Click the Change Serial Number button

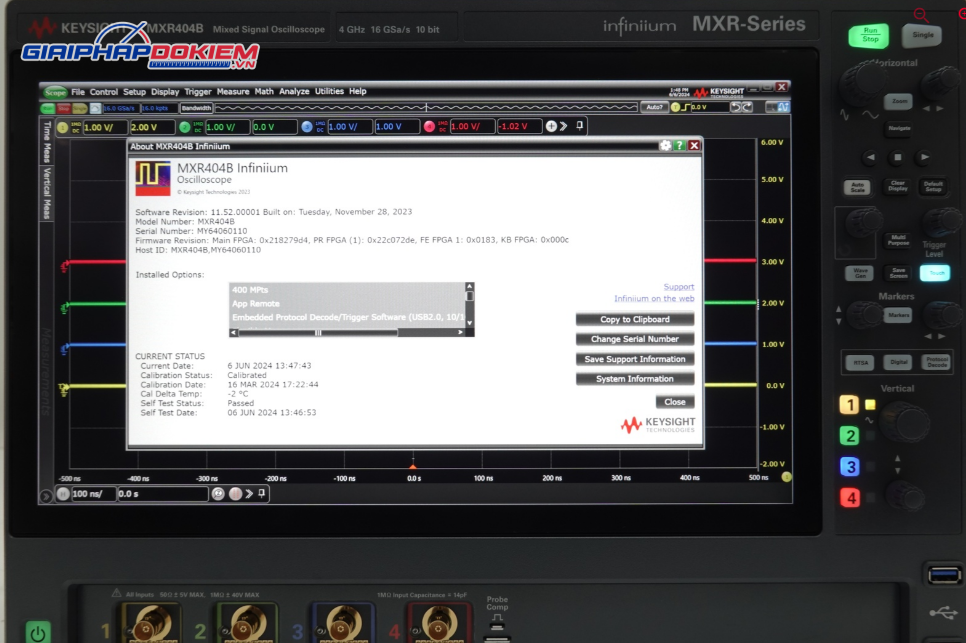pyautogui.click(x=635, y=339)
